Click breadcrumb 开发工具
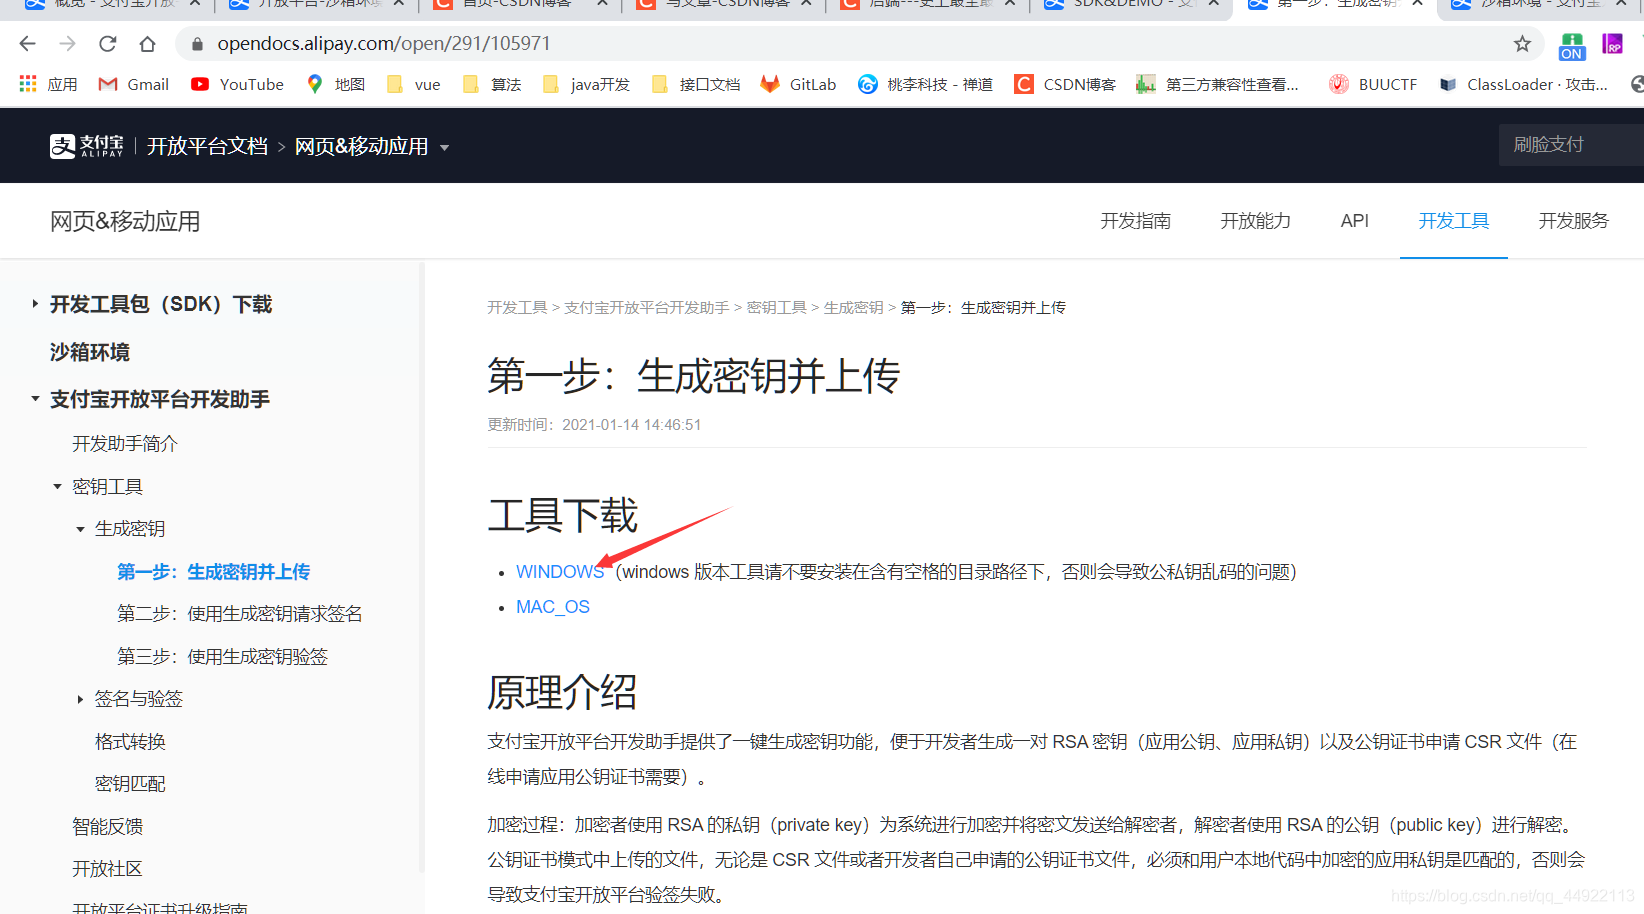 click(x=517, y=308)
